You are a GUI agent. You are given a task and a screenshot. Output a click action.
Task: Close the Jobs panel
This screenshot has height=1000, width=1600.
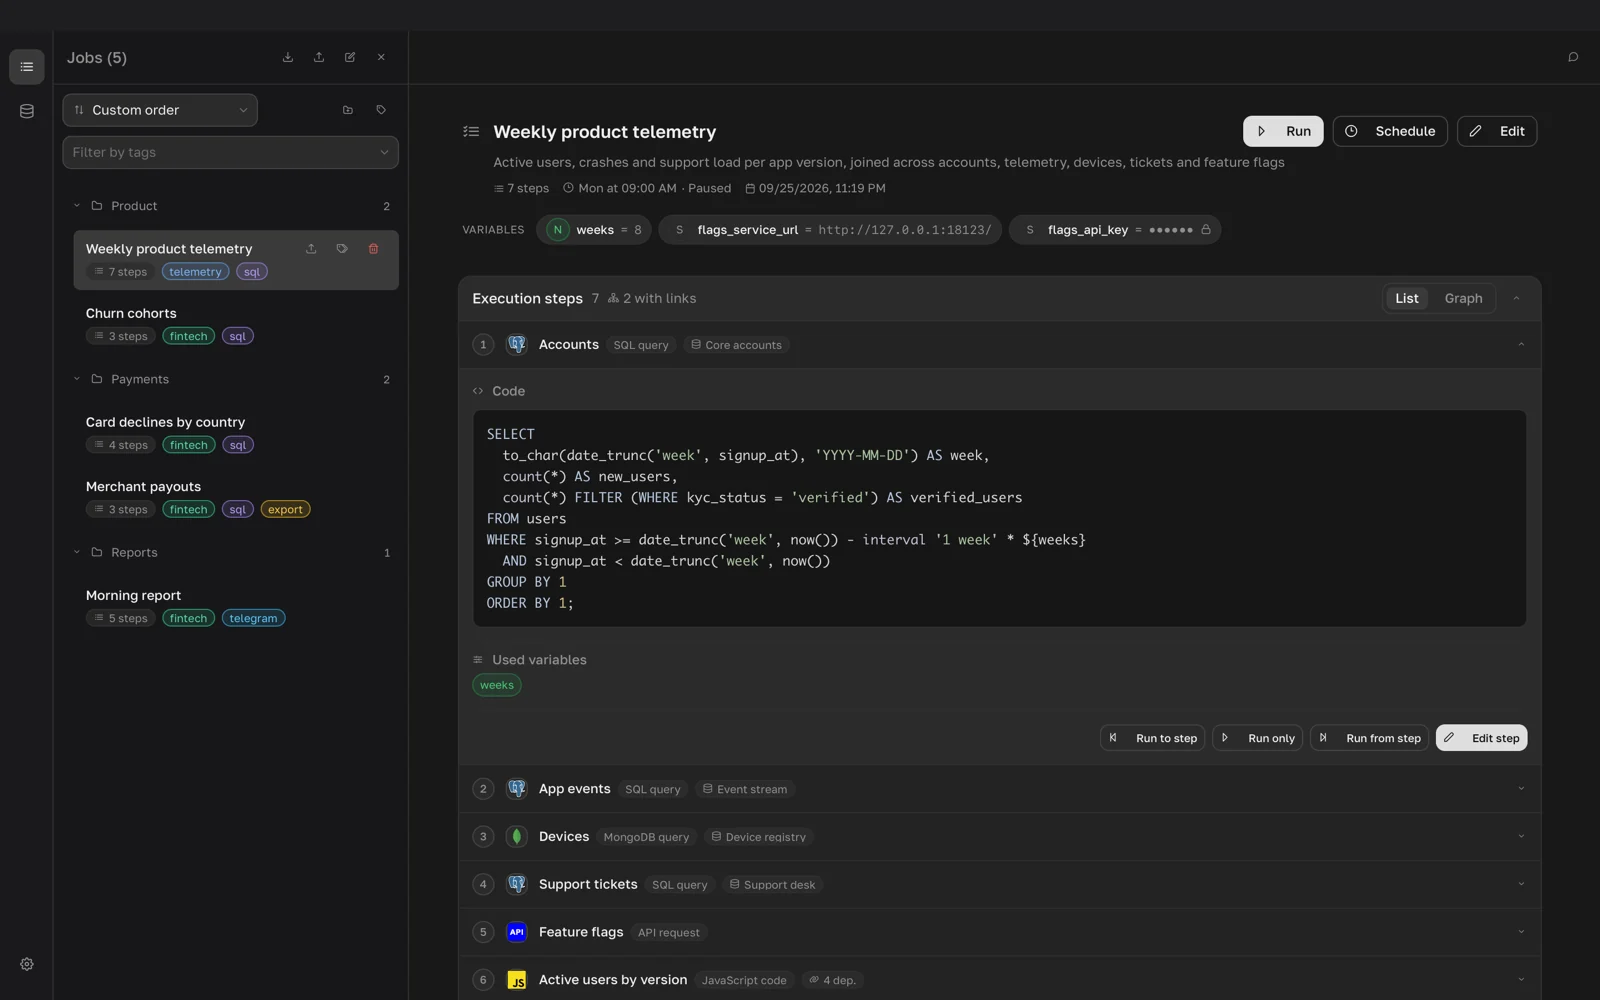click(381, 58)
